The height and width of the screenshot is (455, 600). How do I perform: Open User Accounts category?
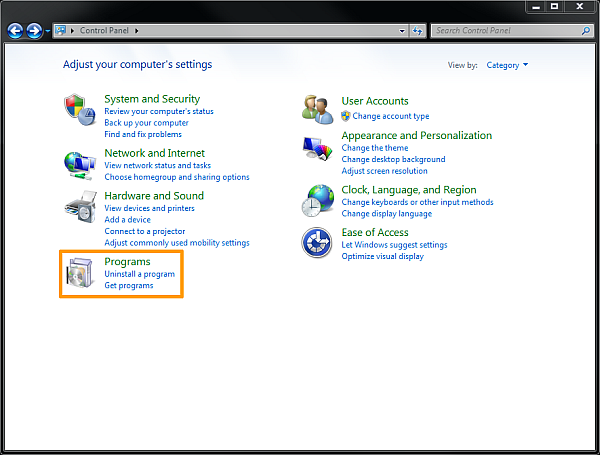coord(375,101)
